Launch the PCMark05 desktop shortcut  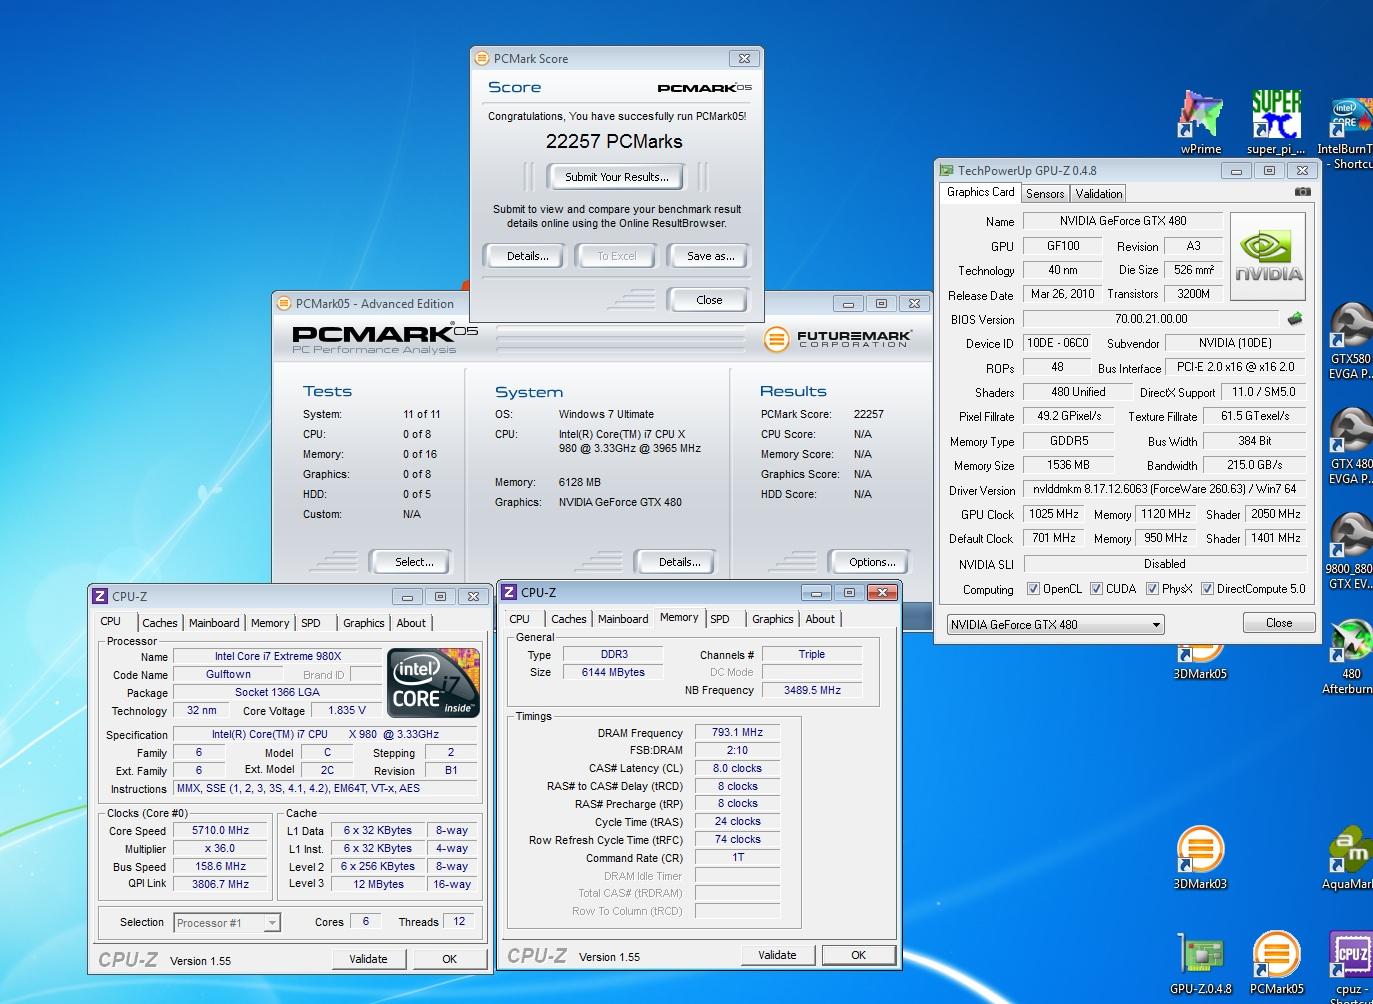[1277, 963]
